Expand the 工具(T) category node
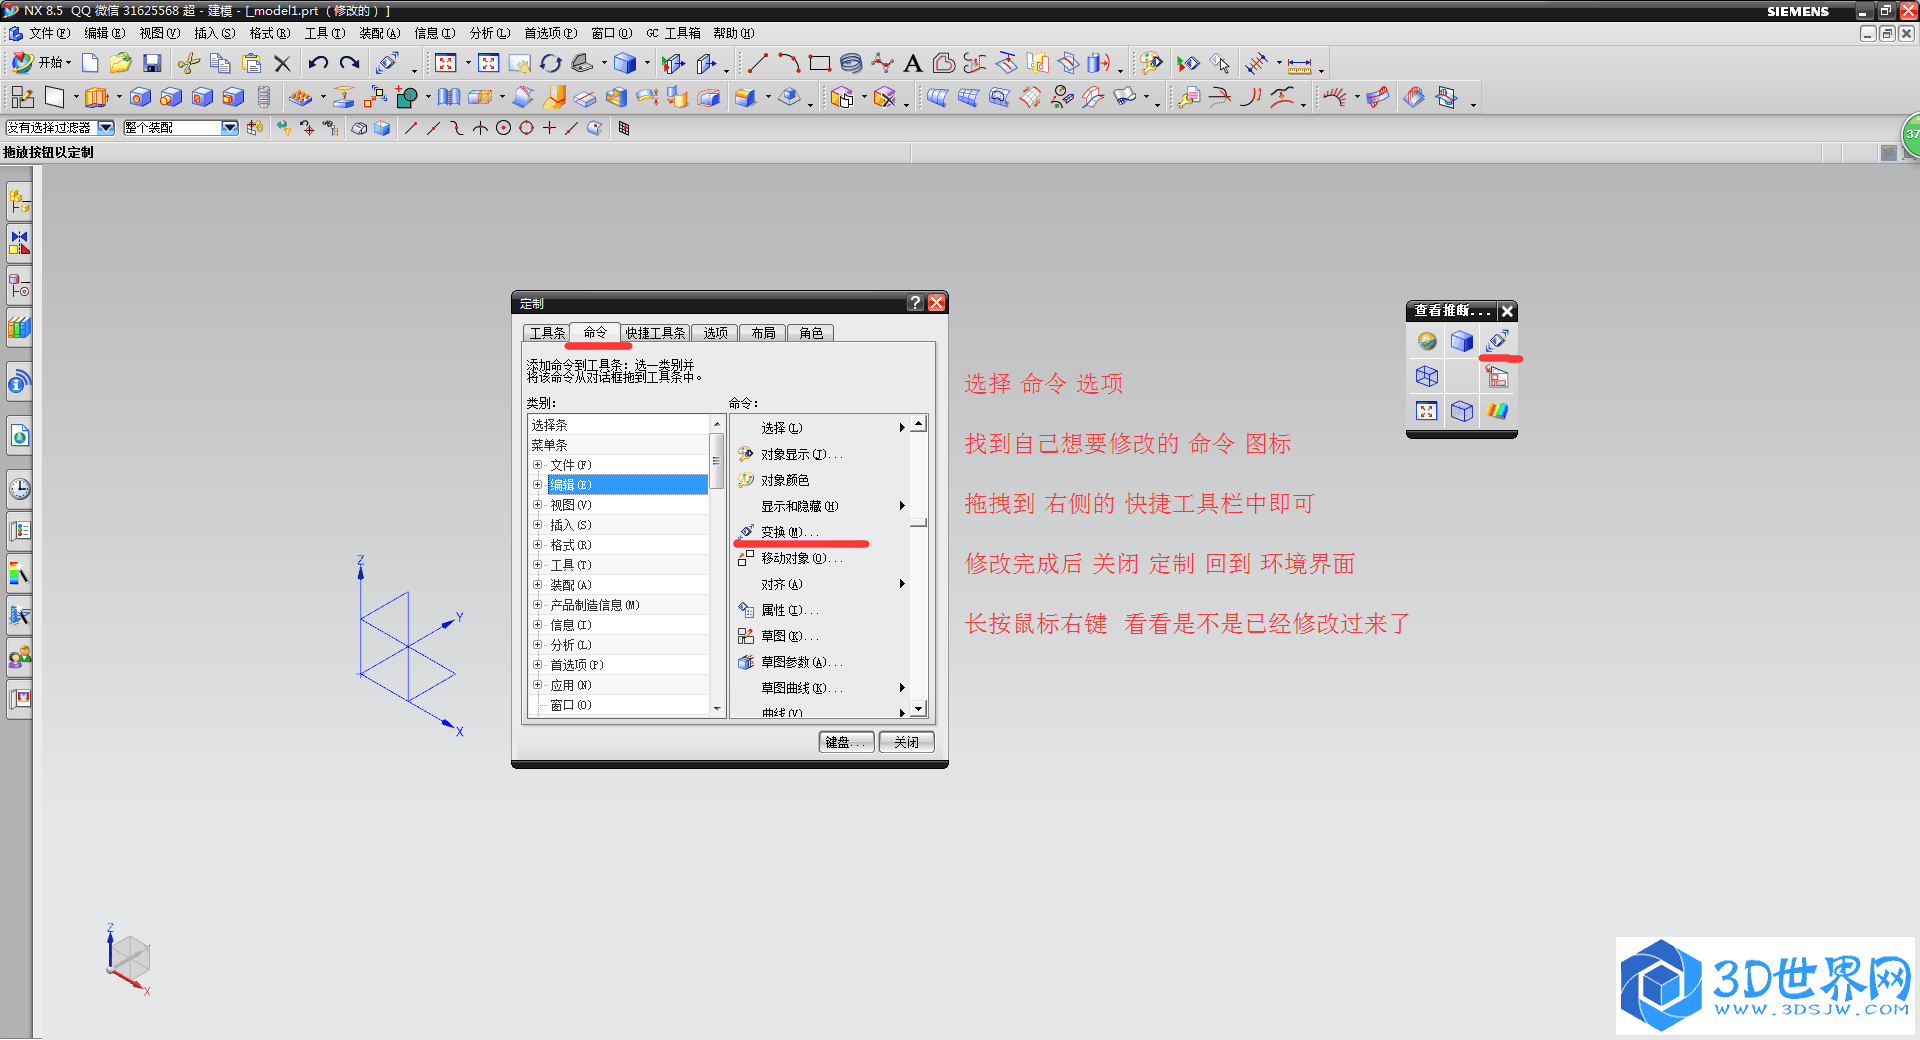 [537, 565]
